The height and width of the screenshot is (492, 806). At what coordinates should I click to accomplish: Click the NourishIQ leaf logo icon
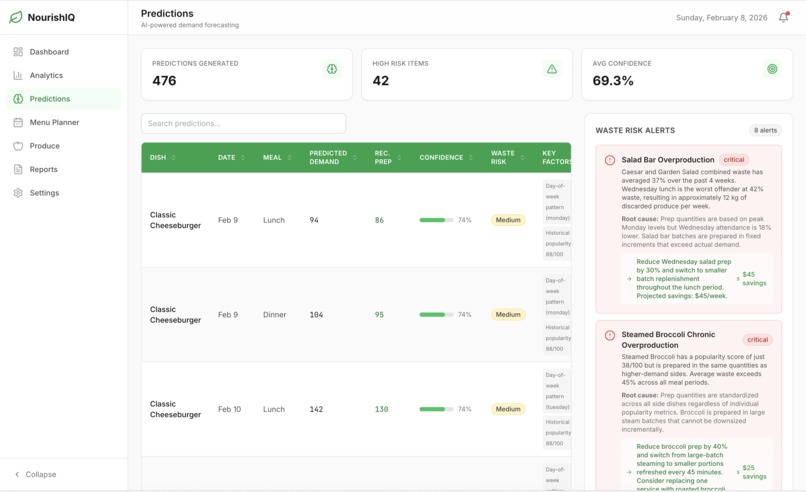coord(15,17)
